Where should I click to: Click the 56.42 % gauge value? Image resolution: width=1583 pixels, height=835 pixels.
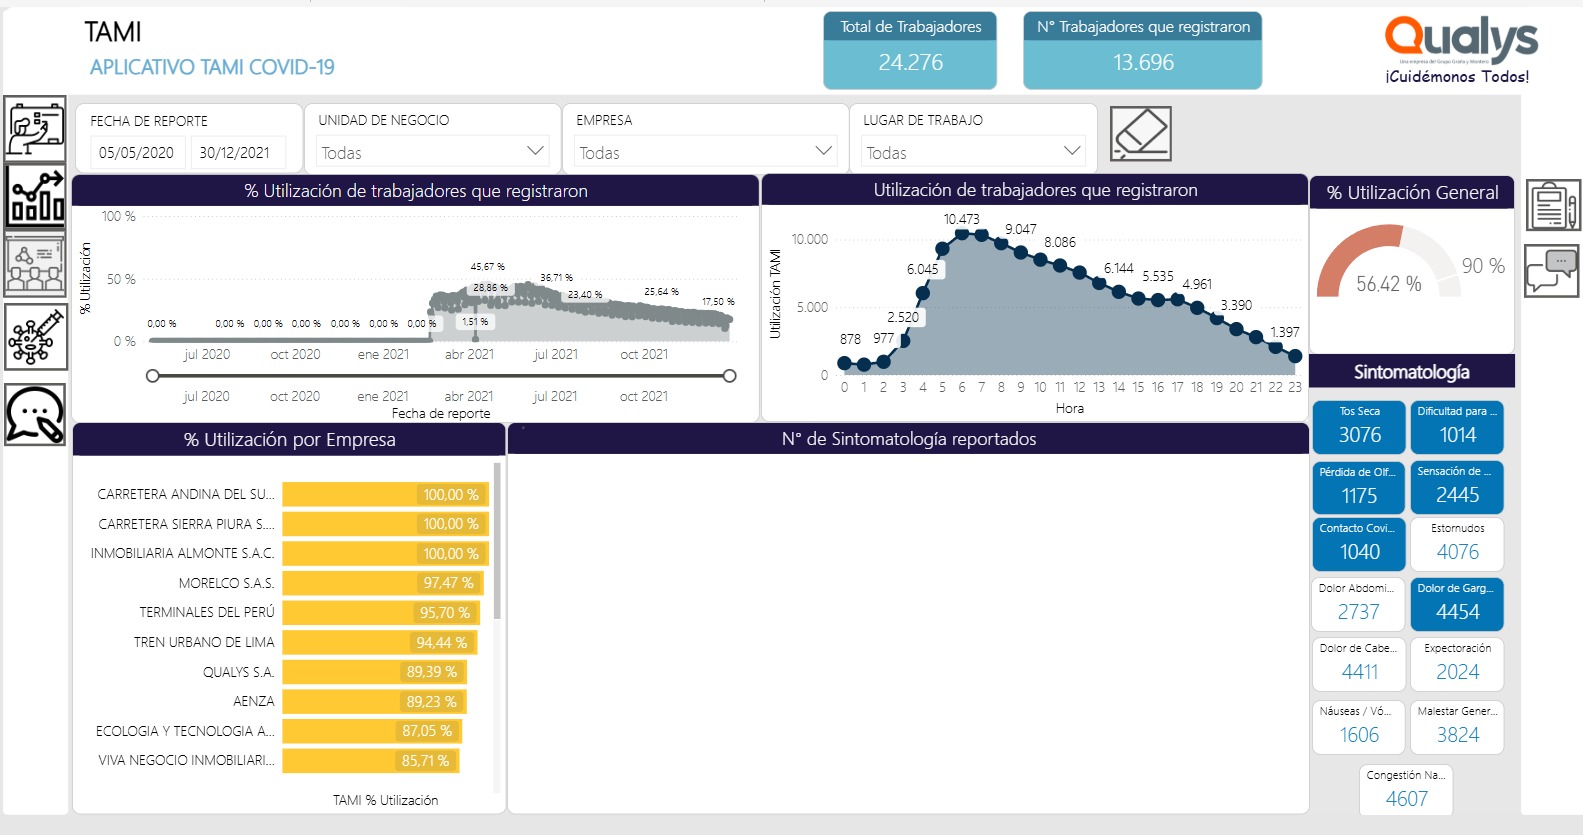coord(1388,284)
